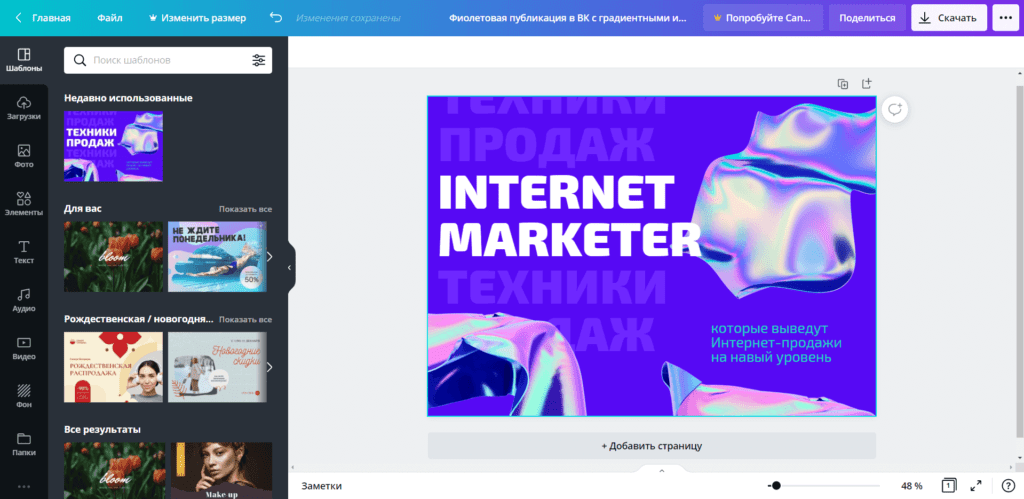Select the которые выведут Интернет-продажи text block
Screen dimensions: 1024x499
coord(776,343)
